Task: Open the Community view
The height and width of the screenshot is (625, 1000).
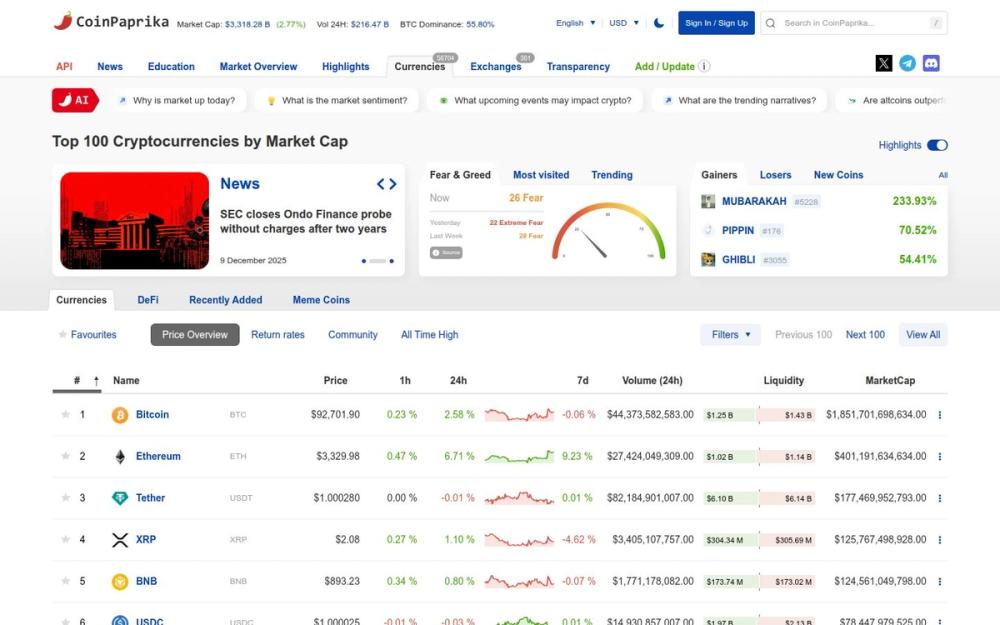Action: (353, 335)
